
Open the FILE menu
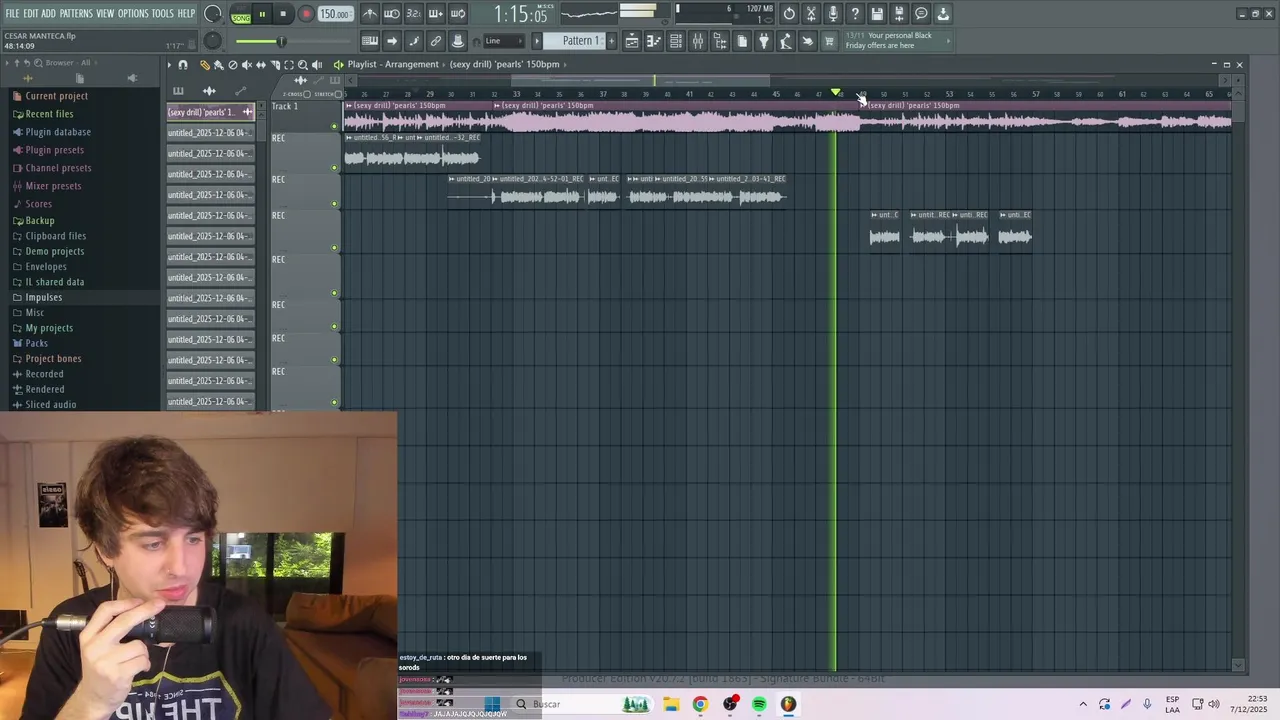point(12,14)
